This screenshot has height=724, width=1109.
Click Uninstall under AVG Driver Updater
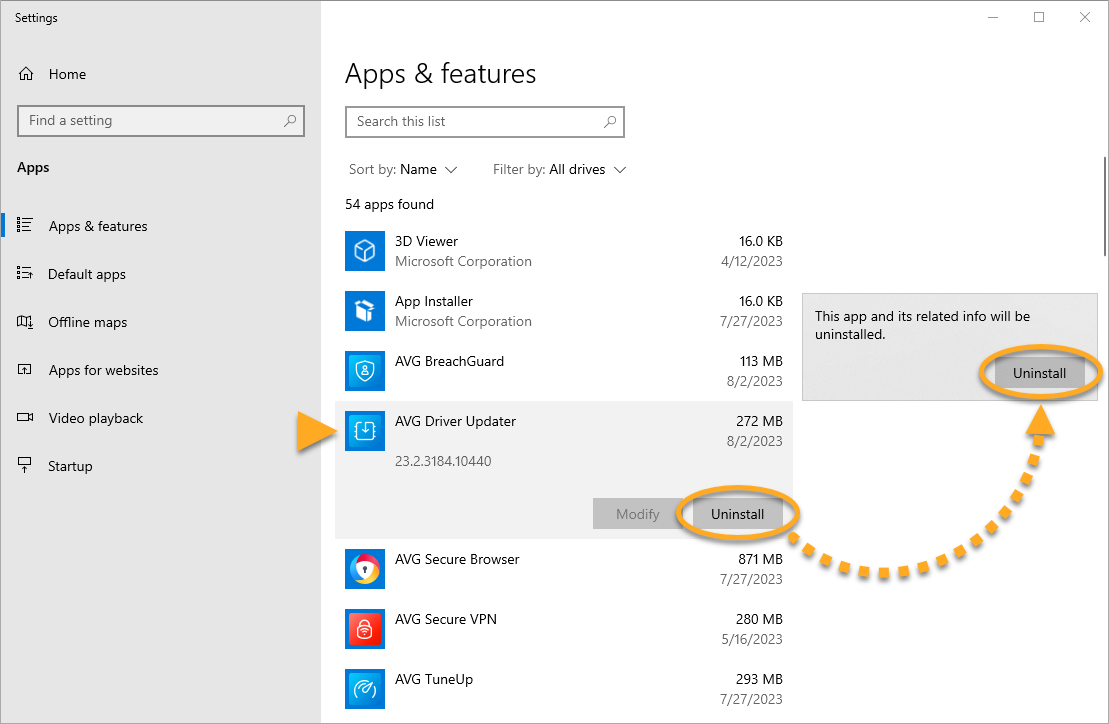point(738,514)
